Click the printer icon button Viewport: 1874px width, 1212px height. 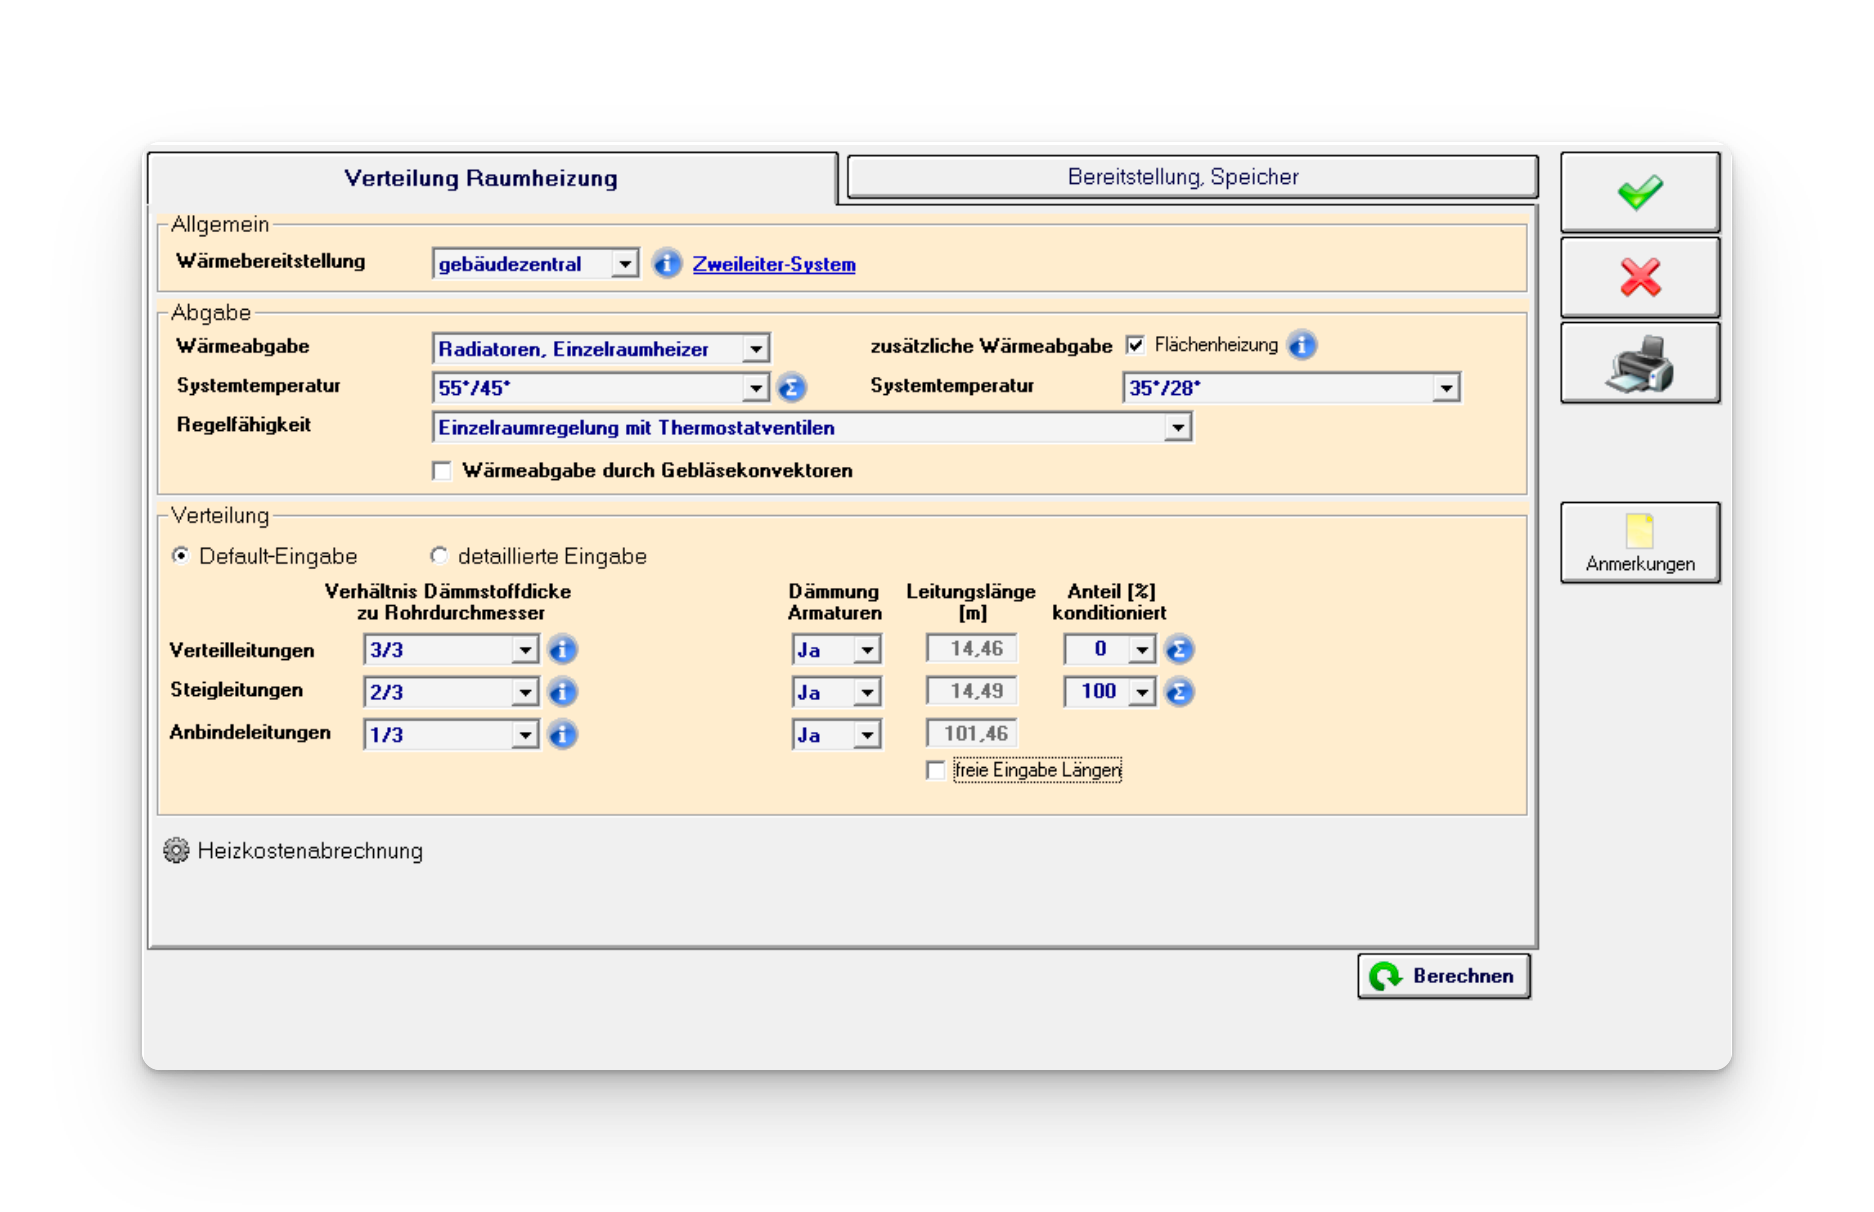(1639, 363)
